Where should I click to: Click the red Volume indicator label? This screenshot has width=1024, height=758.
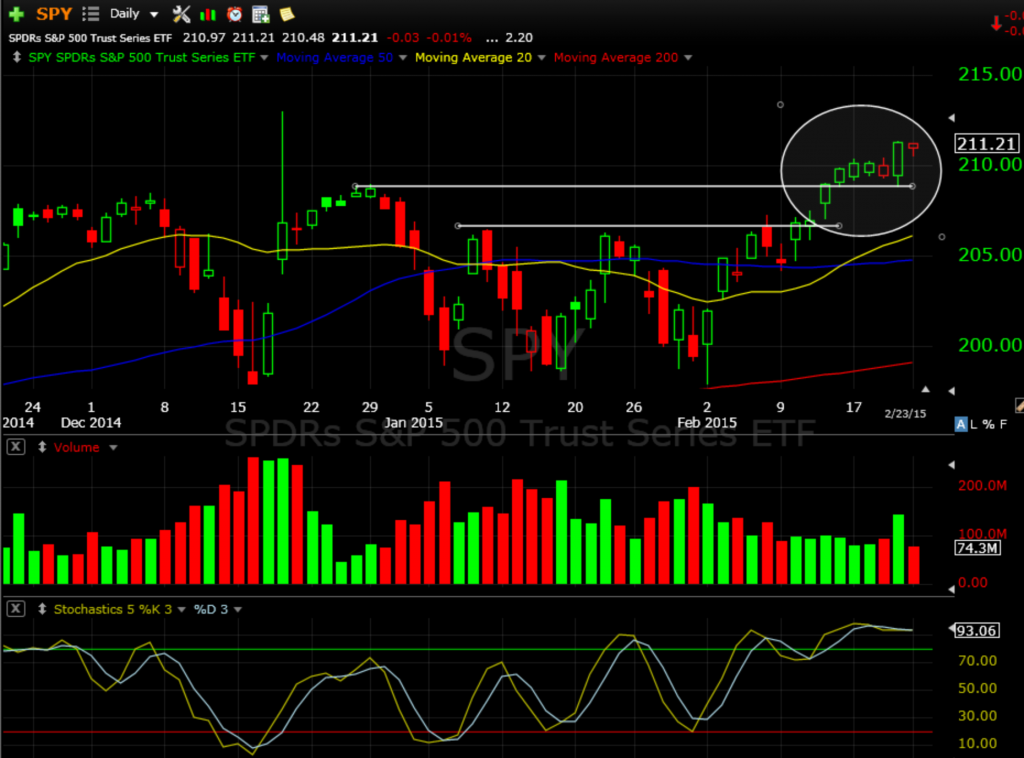tap(76, 447)
